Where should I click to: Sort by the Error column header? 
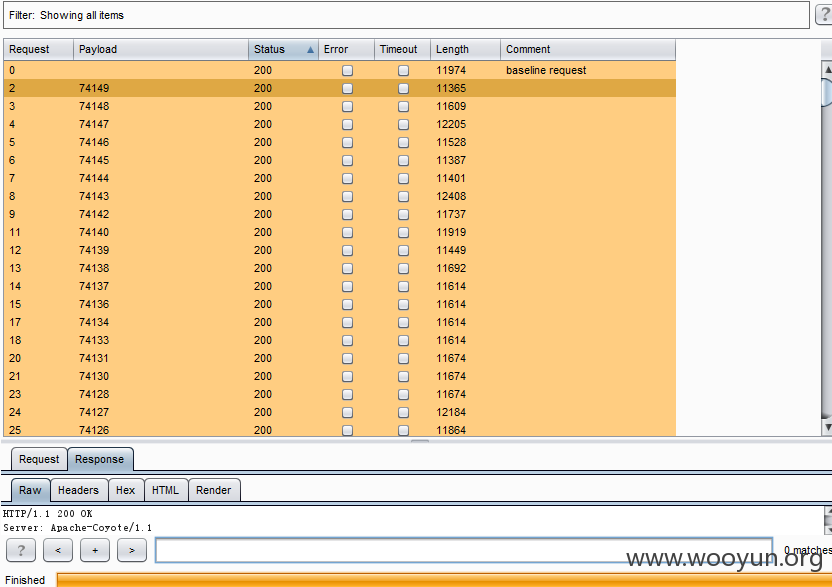[346, 49]
